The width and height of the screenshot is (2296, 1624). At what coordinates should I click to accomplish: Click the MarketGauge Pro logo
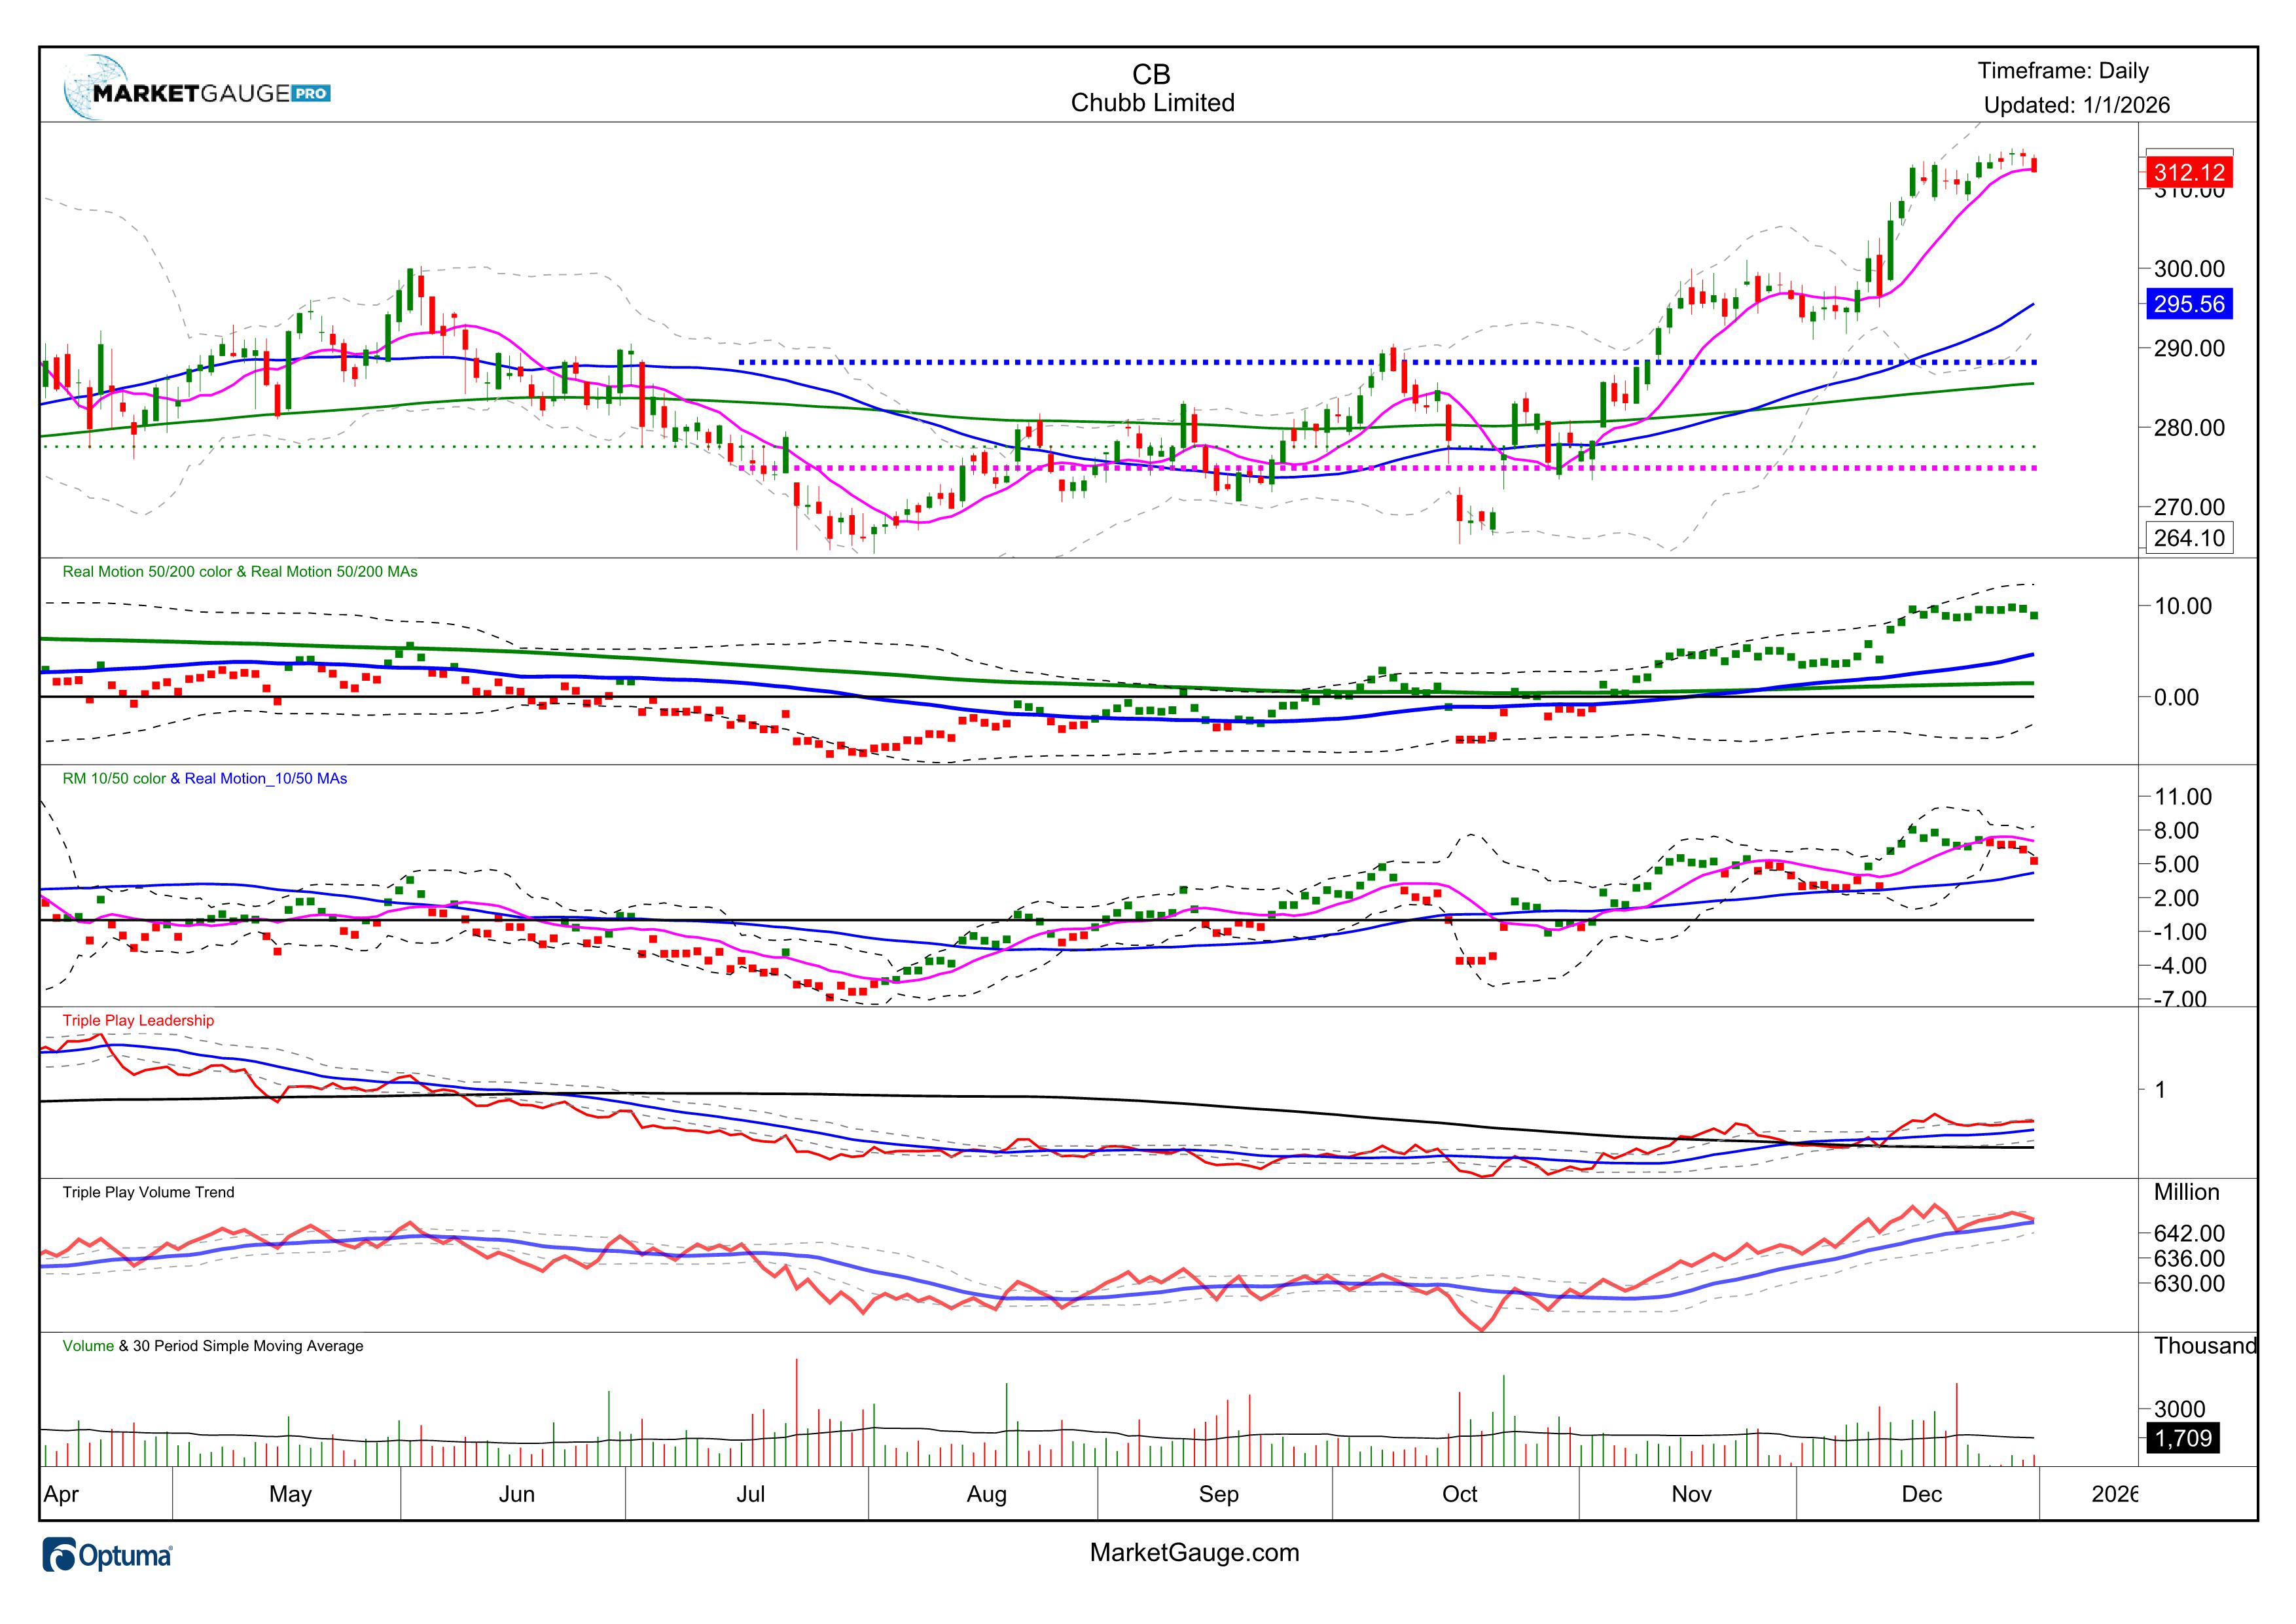click(x=196, y=92)
